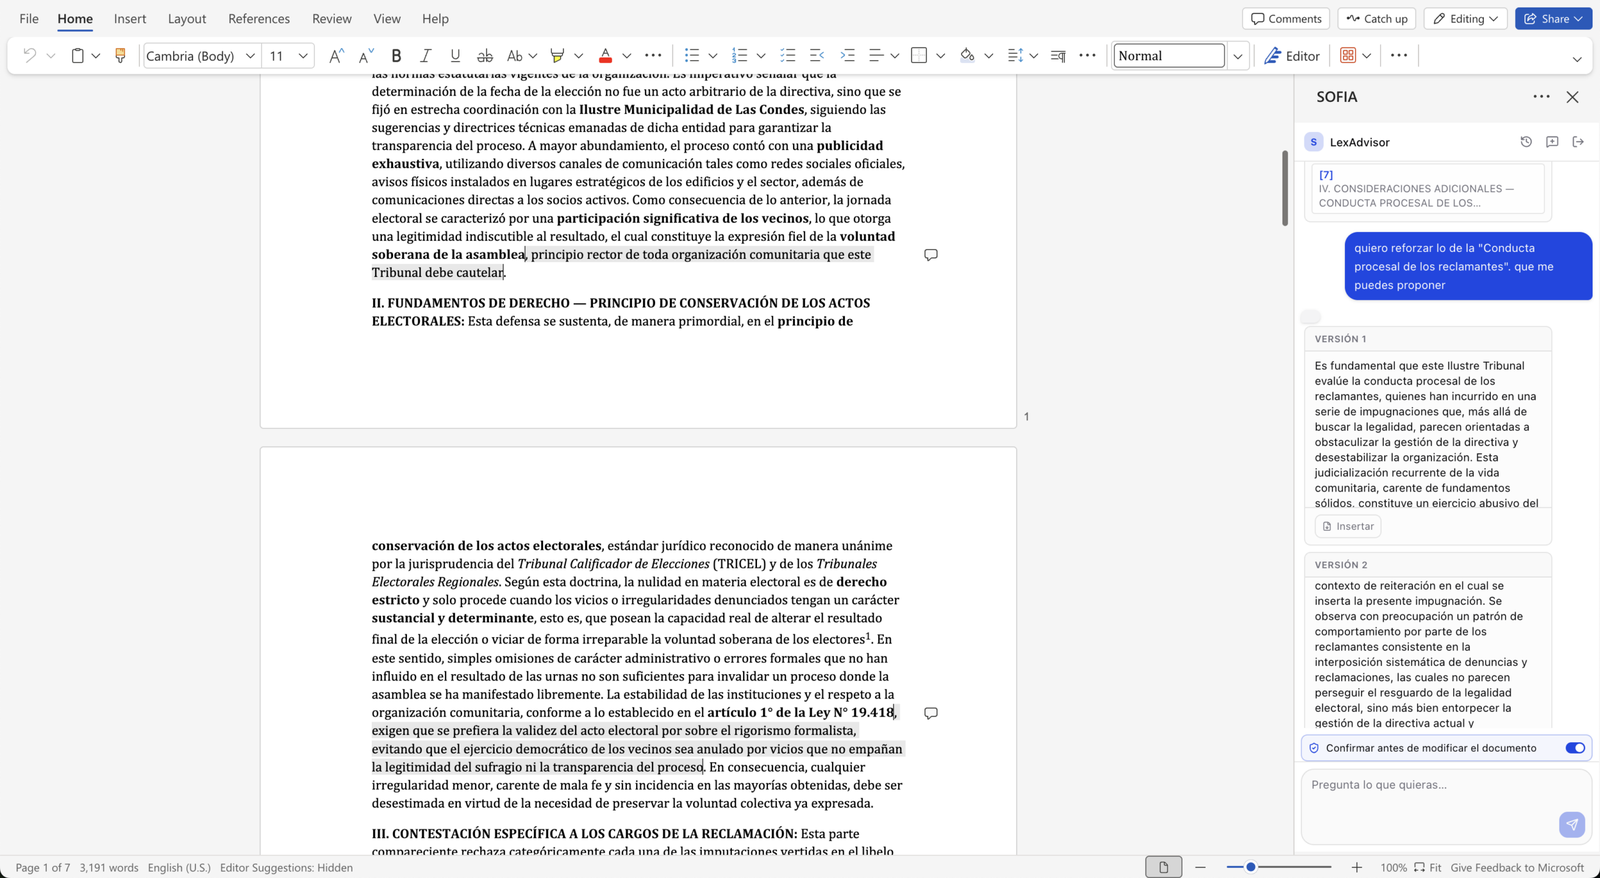Expand the paste options arrow

[x=96, y=56]
